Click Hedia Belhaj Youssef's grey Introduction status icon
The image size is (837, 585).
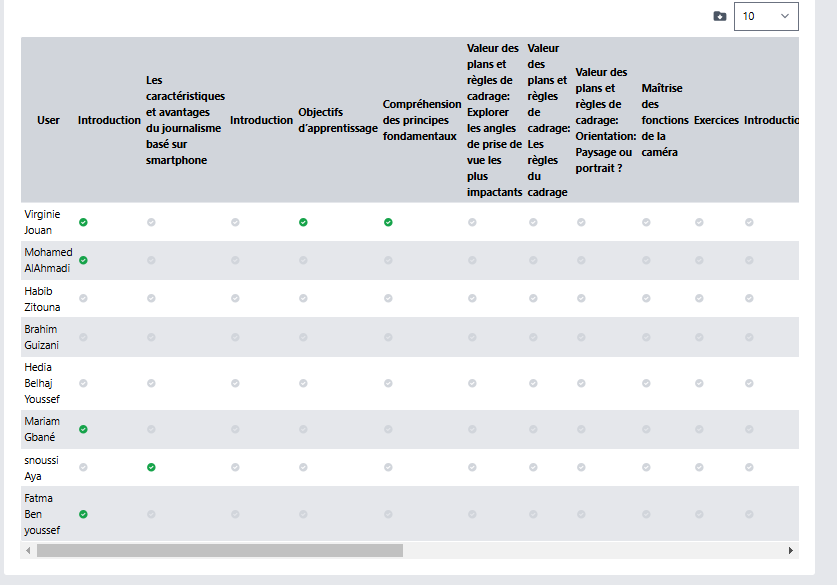point(83,383)
